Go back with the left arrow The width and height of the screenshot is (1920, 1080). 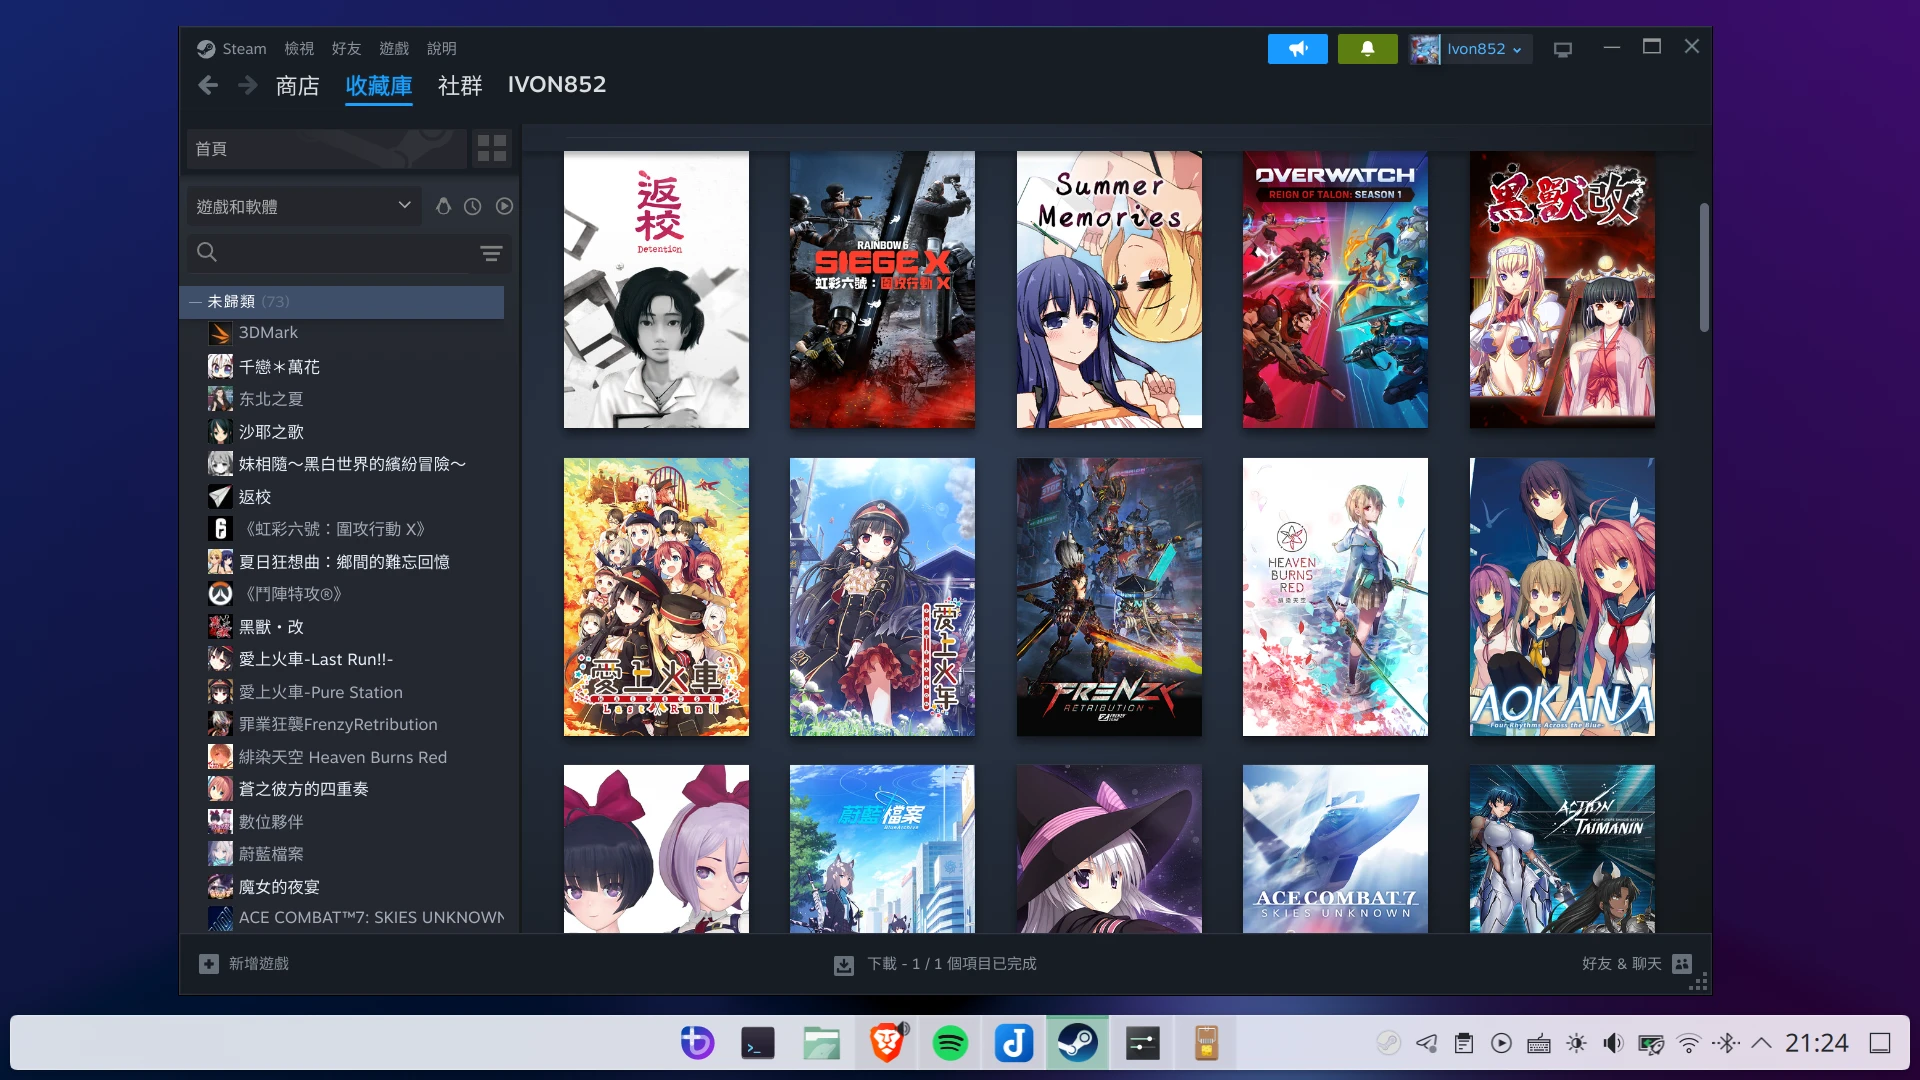click(x=208, y=86)
